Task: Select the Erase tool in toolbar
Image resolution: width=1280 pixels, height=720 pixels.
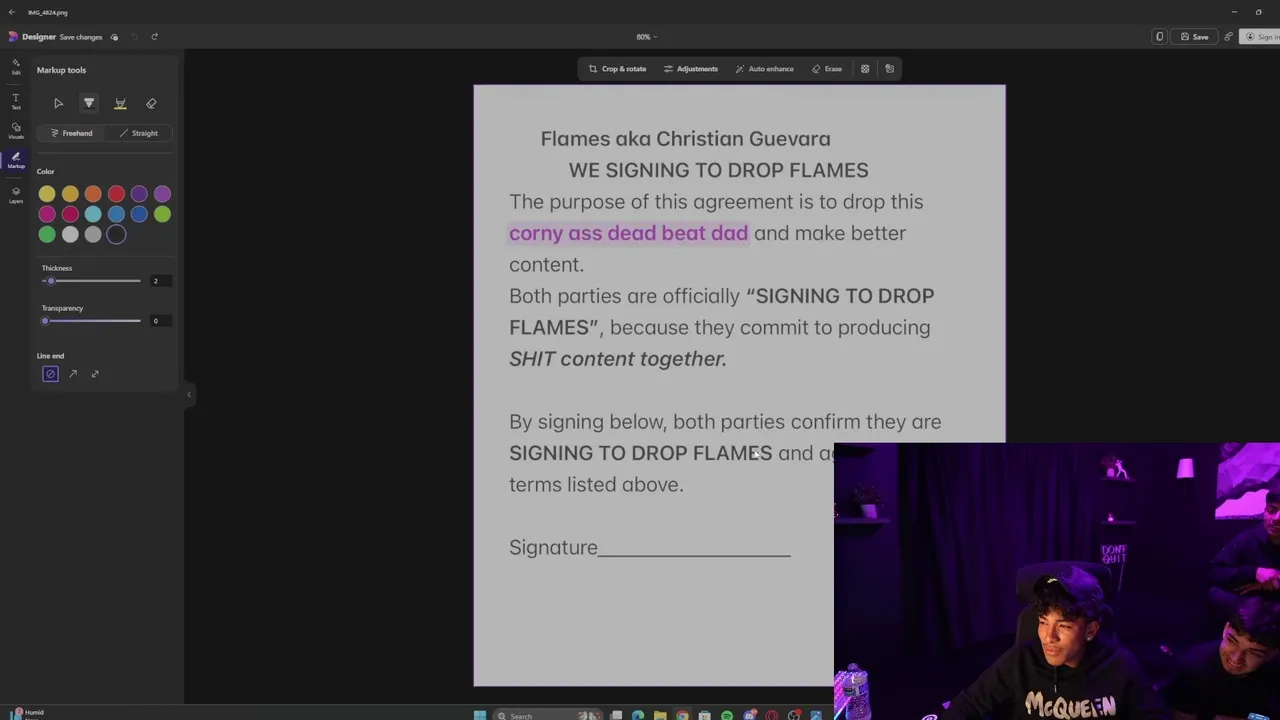Action: click(x=827, y=69)
